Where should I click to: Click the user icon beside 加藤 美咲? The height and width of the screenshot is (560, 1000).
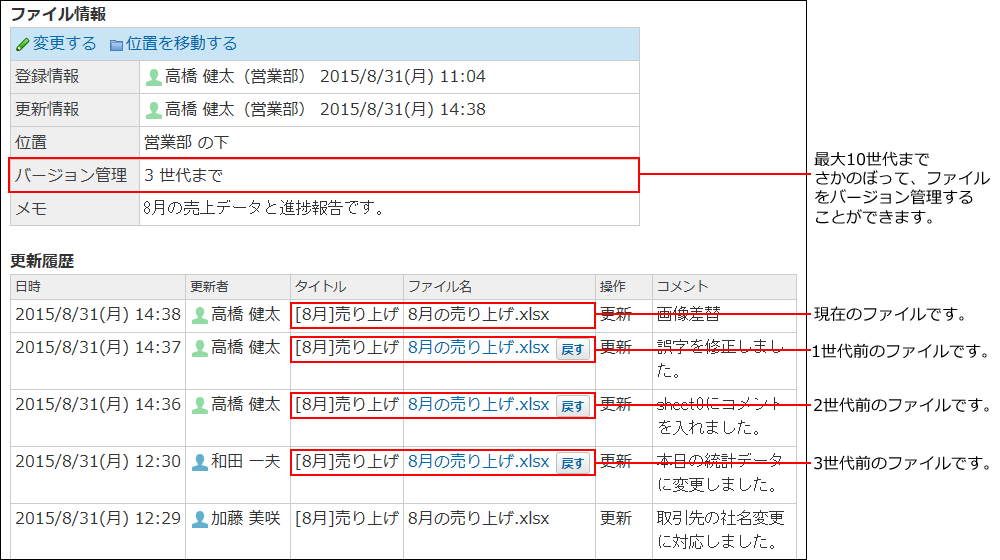(200, 519)
